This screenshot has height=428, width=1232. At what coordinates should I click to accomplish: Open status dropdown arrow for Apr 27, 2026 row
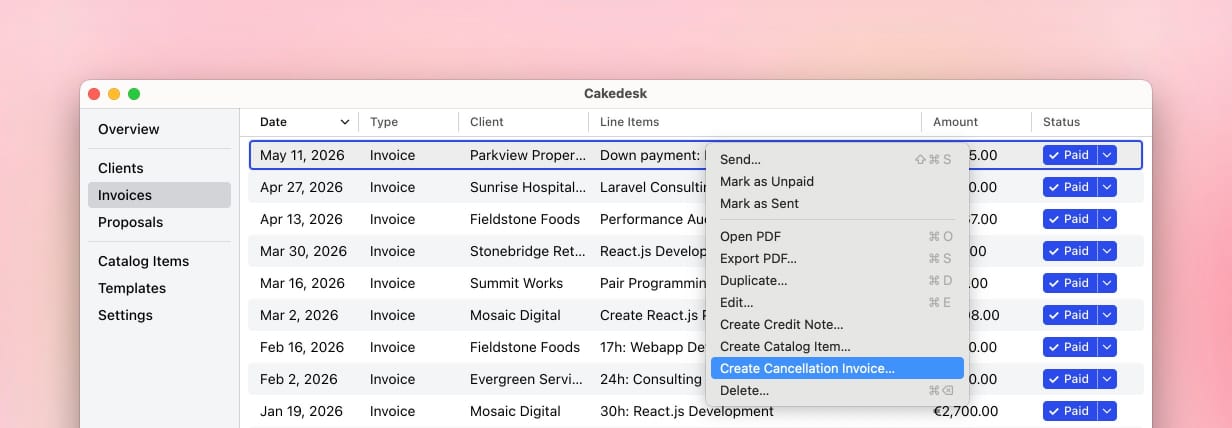pos(1107,187)
